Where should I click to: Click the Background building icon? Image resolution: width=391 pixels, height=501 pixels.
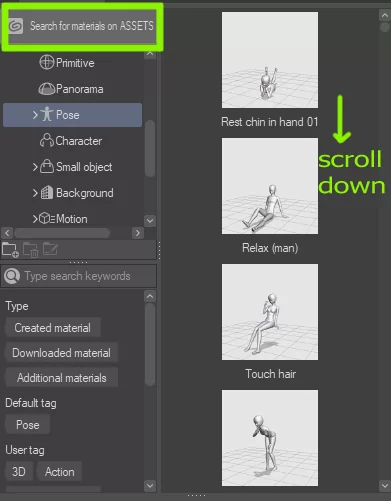click(x=47, y=192)
